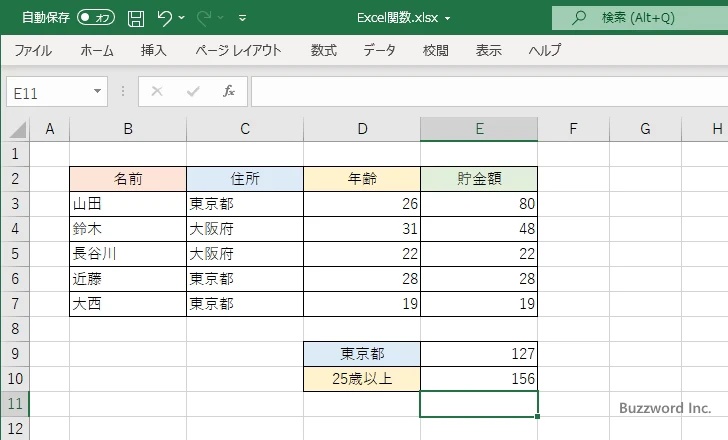Click the 25歳以上 label cell
The width and height of the screenshot is (728, 440).
(x=362, y=379)
